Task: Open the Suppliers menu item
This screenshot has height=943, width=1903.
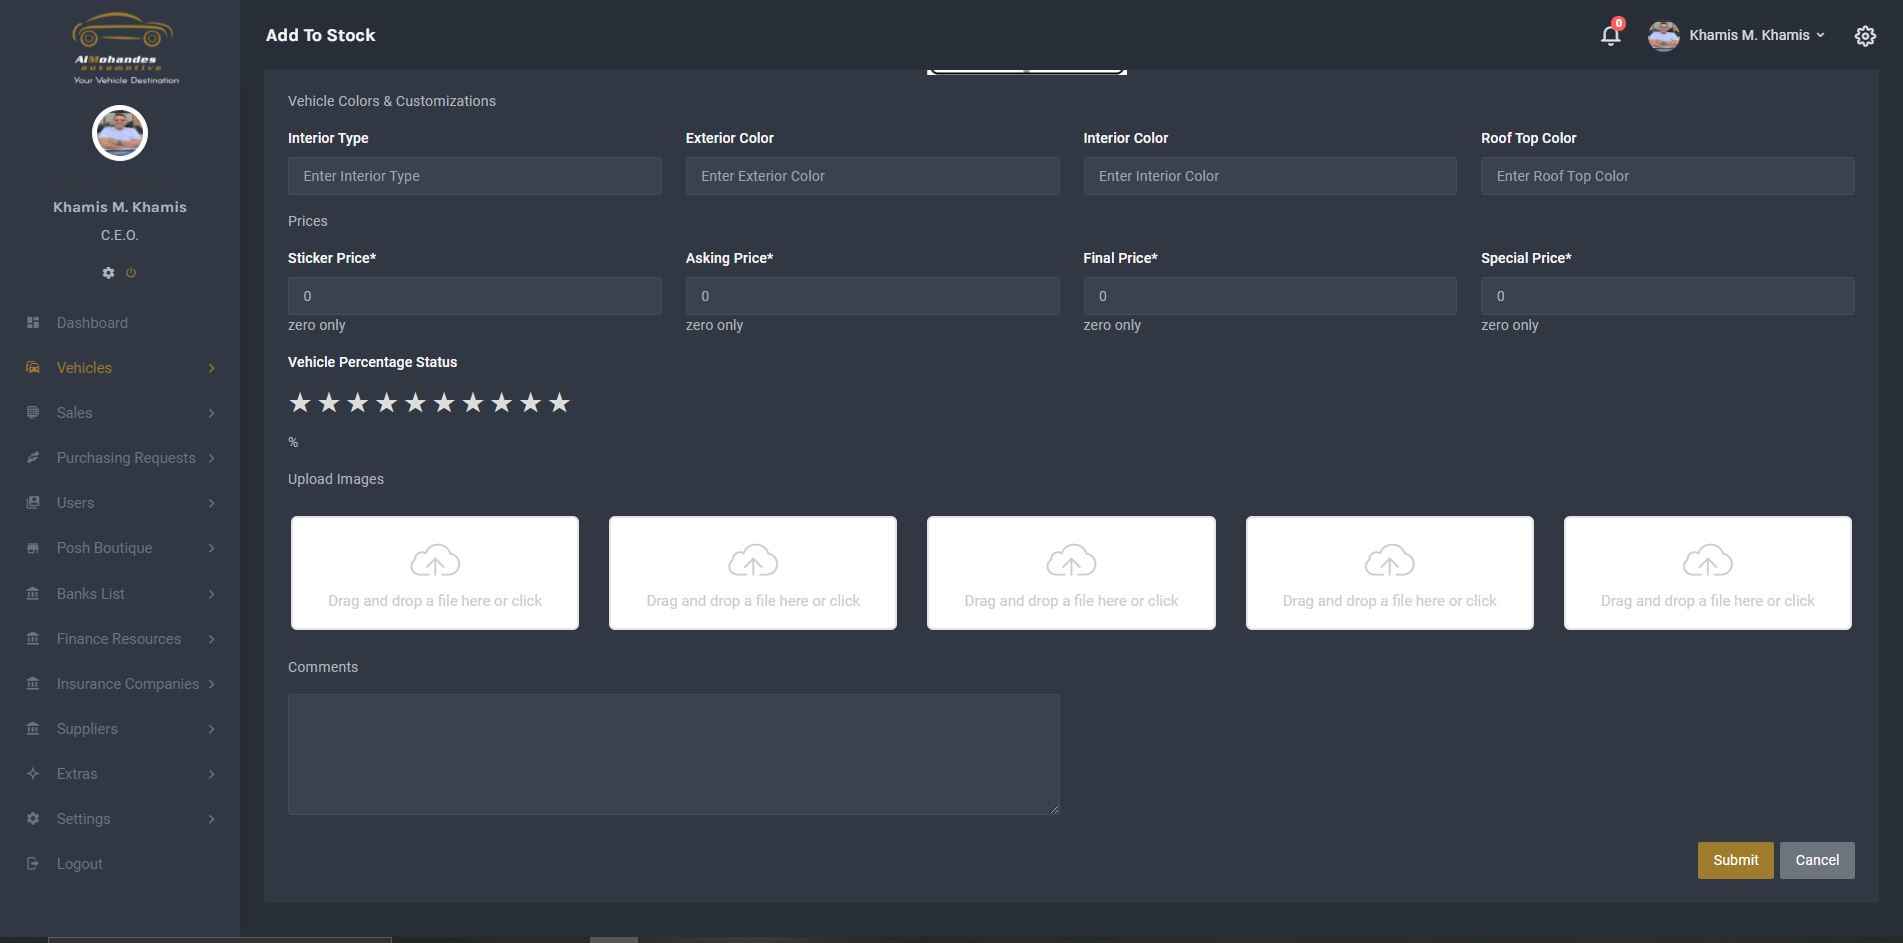Action: 87,729
